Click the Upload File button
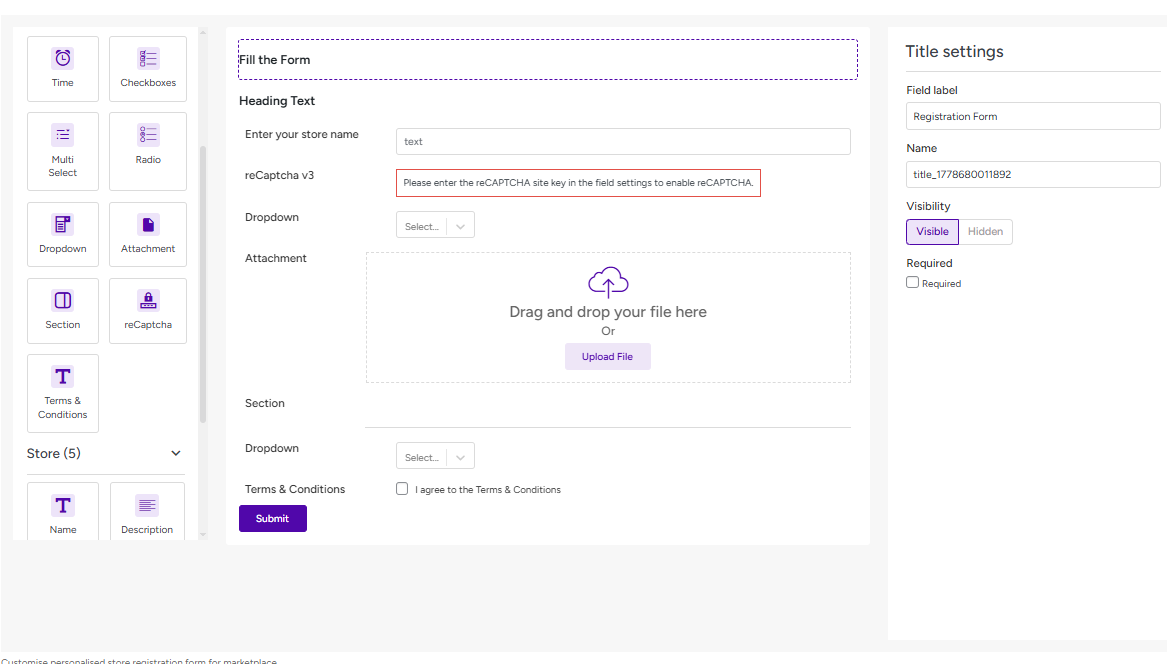This screenshot has width=1167, height=664. tap(607, 357)
